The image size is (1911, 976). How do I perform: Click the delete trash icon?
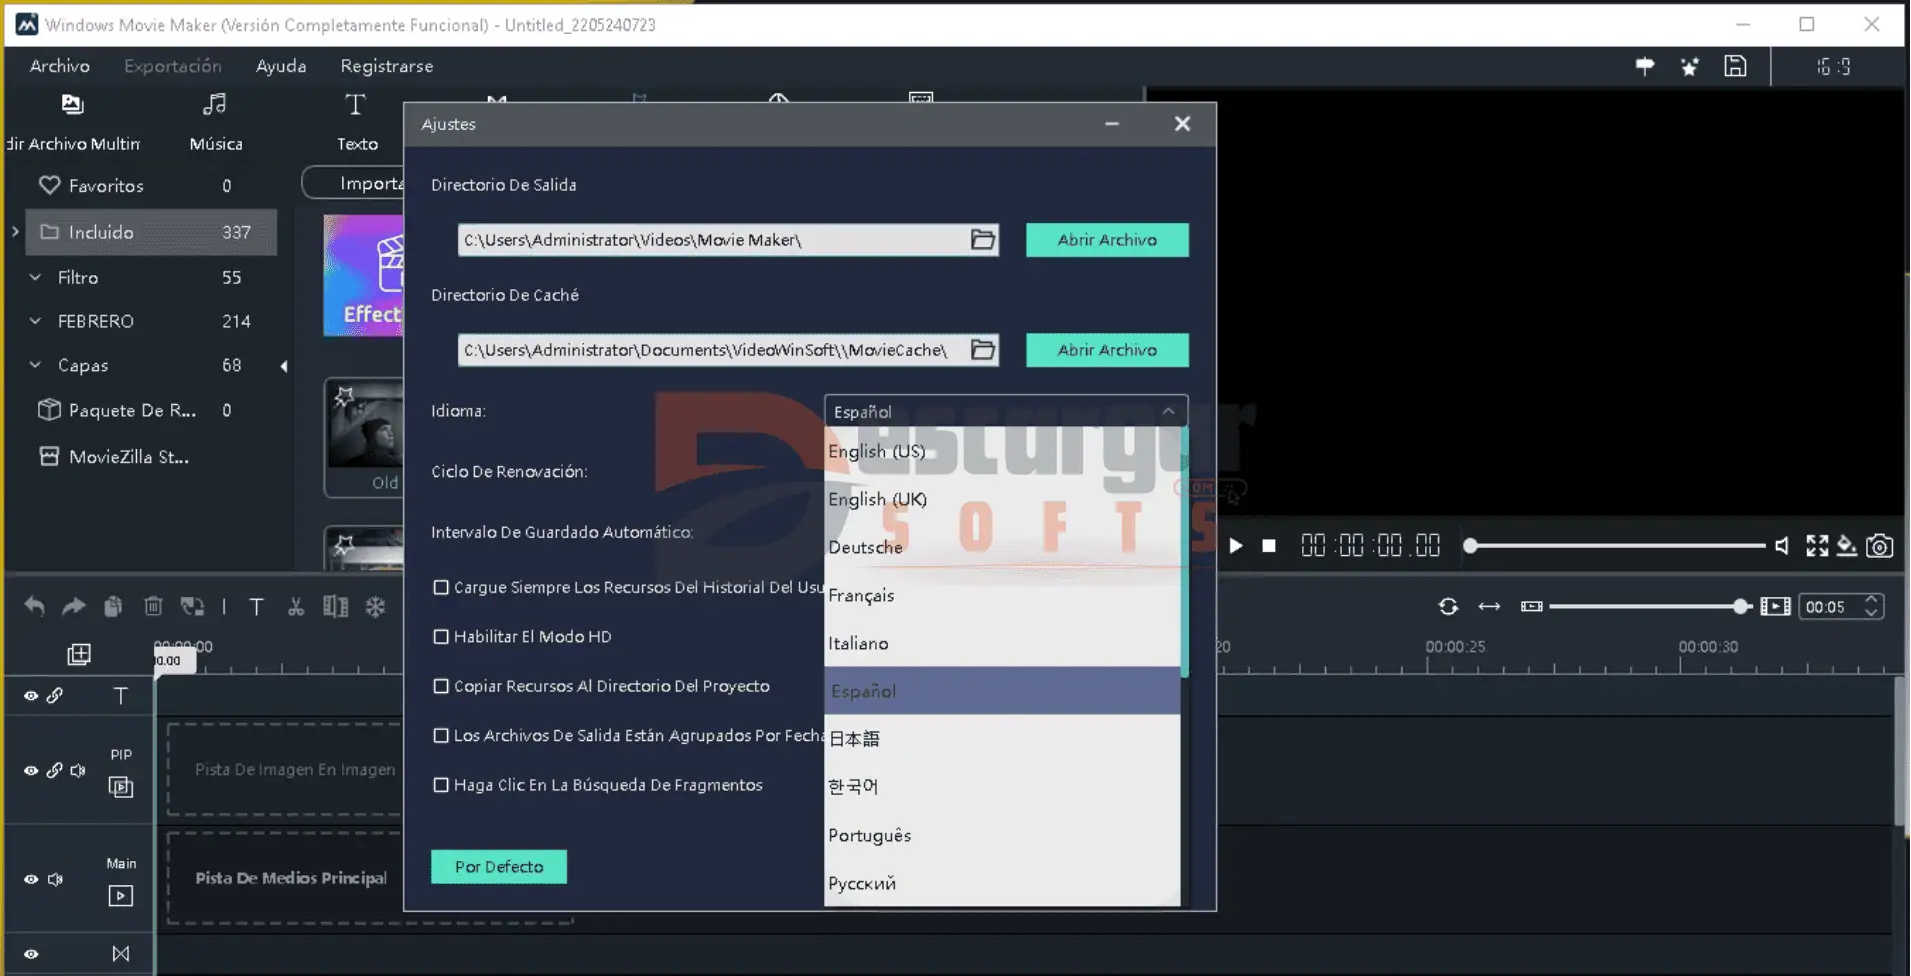click(x=153, y=607)
